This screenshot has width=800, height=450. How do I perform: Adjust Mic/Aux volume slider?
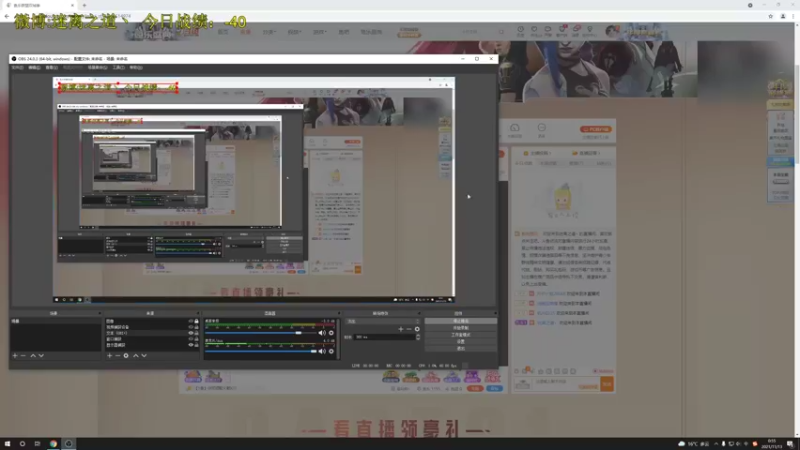point(260,351)
